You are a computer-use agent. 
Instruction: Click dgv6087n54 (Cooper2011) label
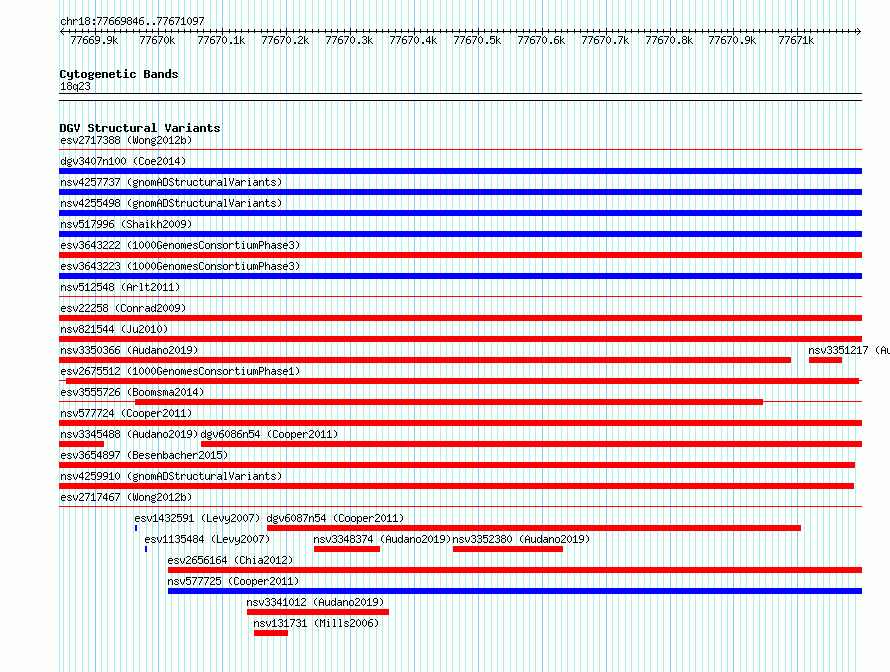coord(335,518)
